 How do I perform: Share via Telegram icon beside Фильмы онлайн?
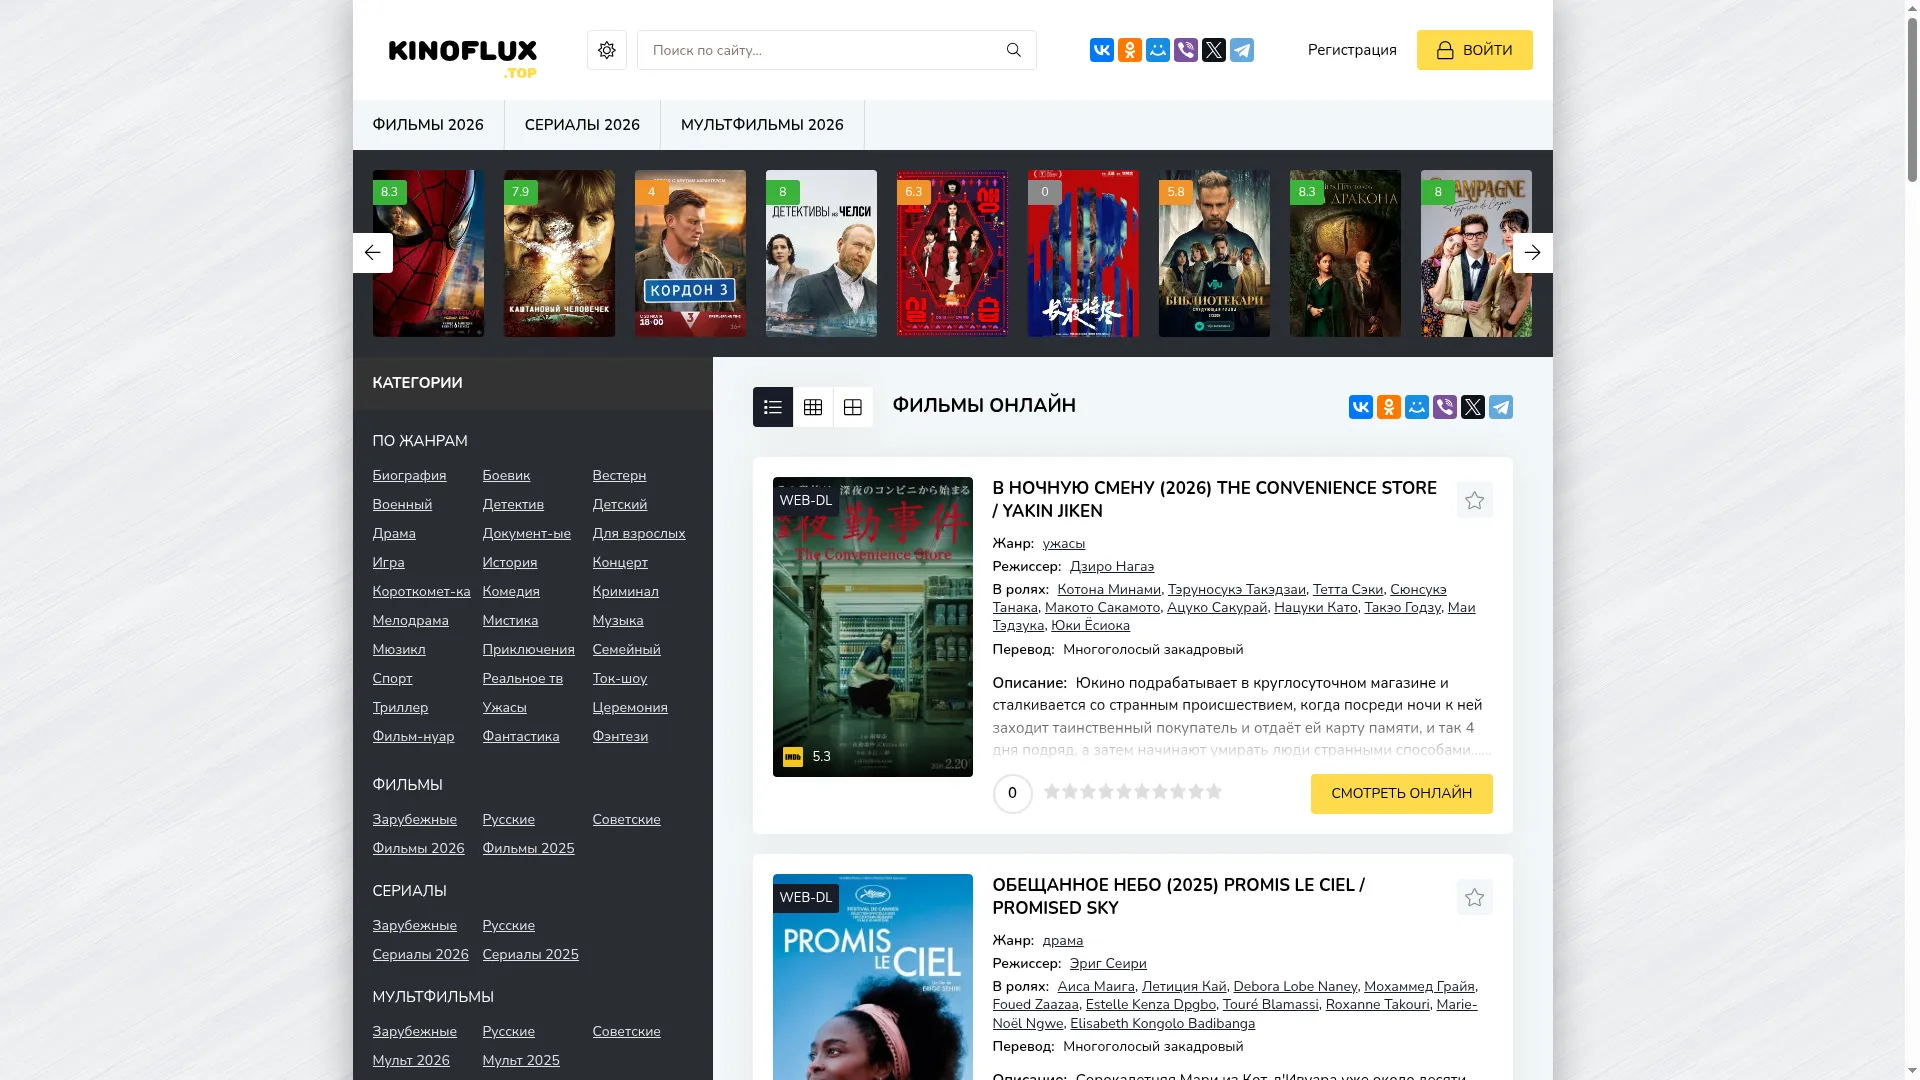(x=1501, y=407)
